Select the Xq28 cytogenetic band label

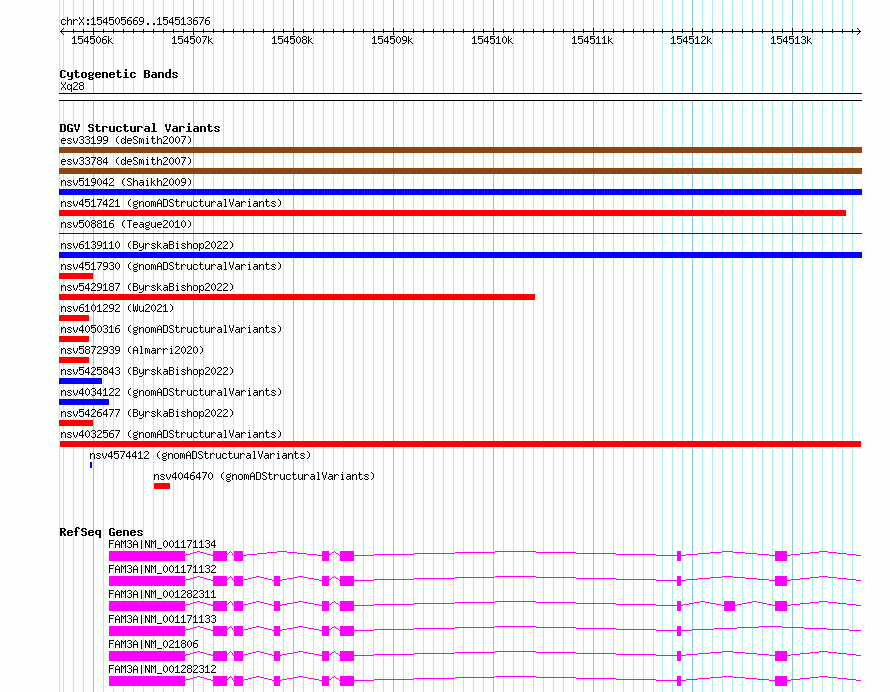[72, 86]
